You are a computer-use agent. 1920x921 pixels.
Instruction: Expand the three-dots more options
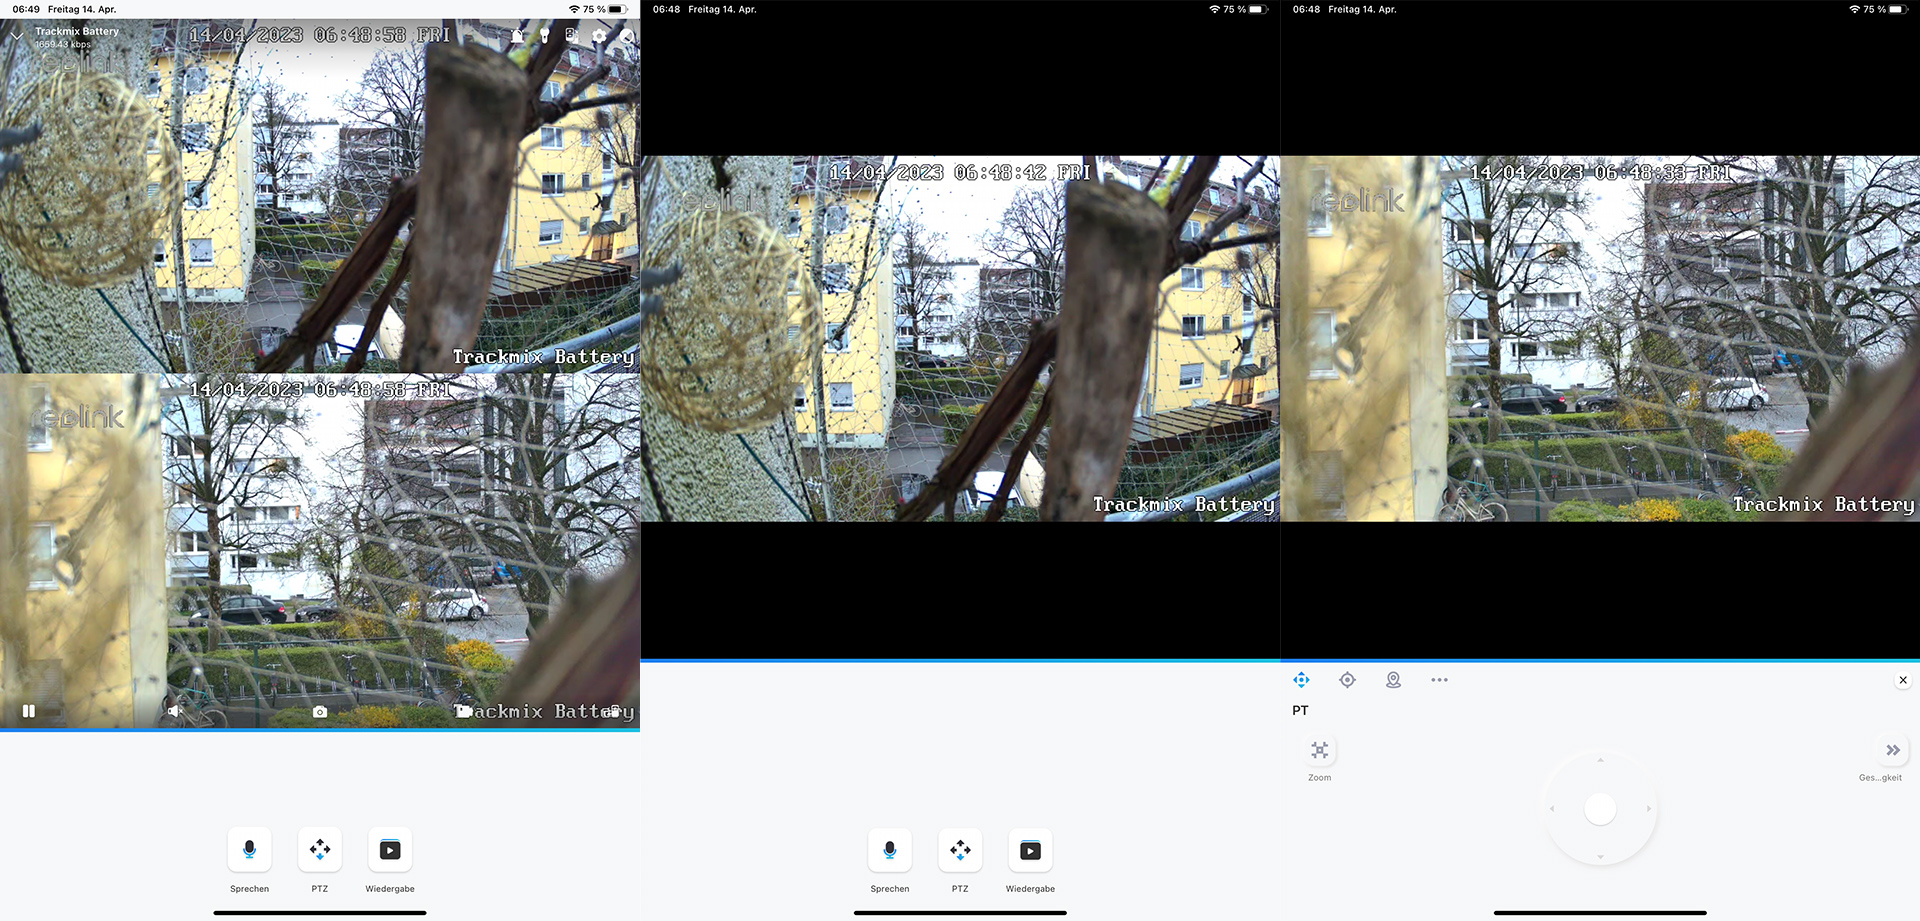coord(1439,680)
